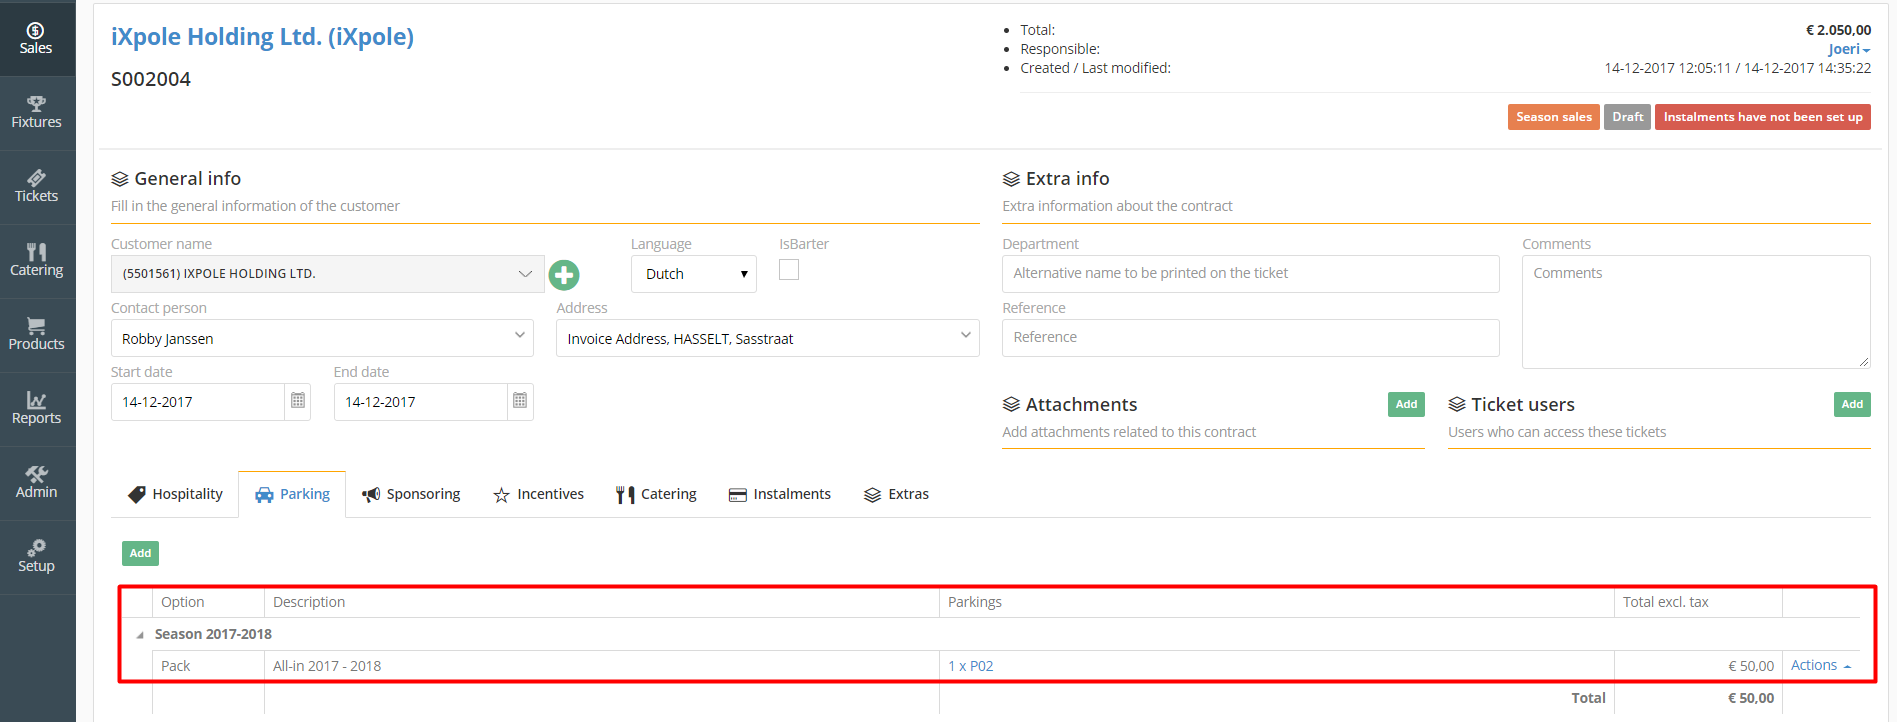Switch to the Instalments tab
Viewport: 1897px width, 722px height.
(x=780, y=494)
